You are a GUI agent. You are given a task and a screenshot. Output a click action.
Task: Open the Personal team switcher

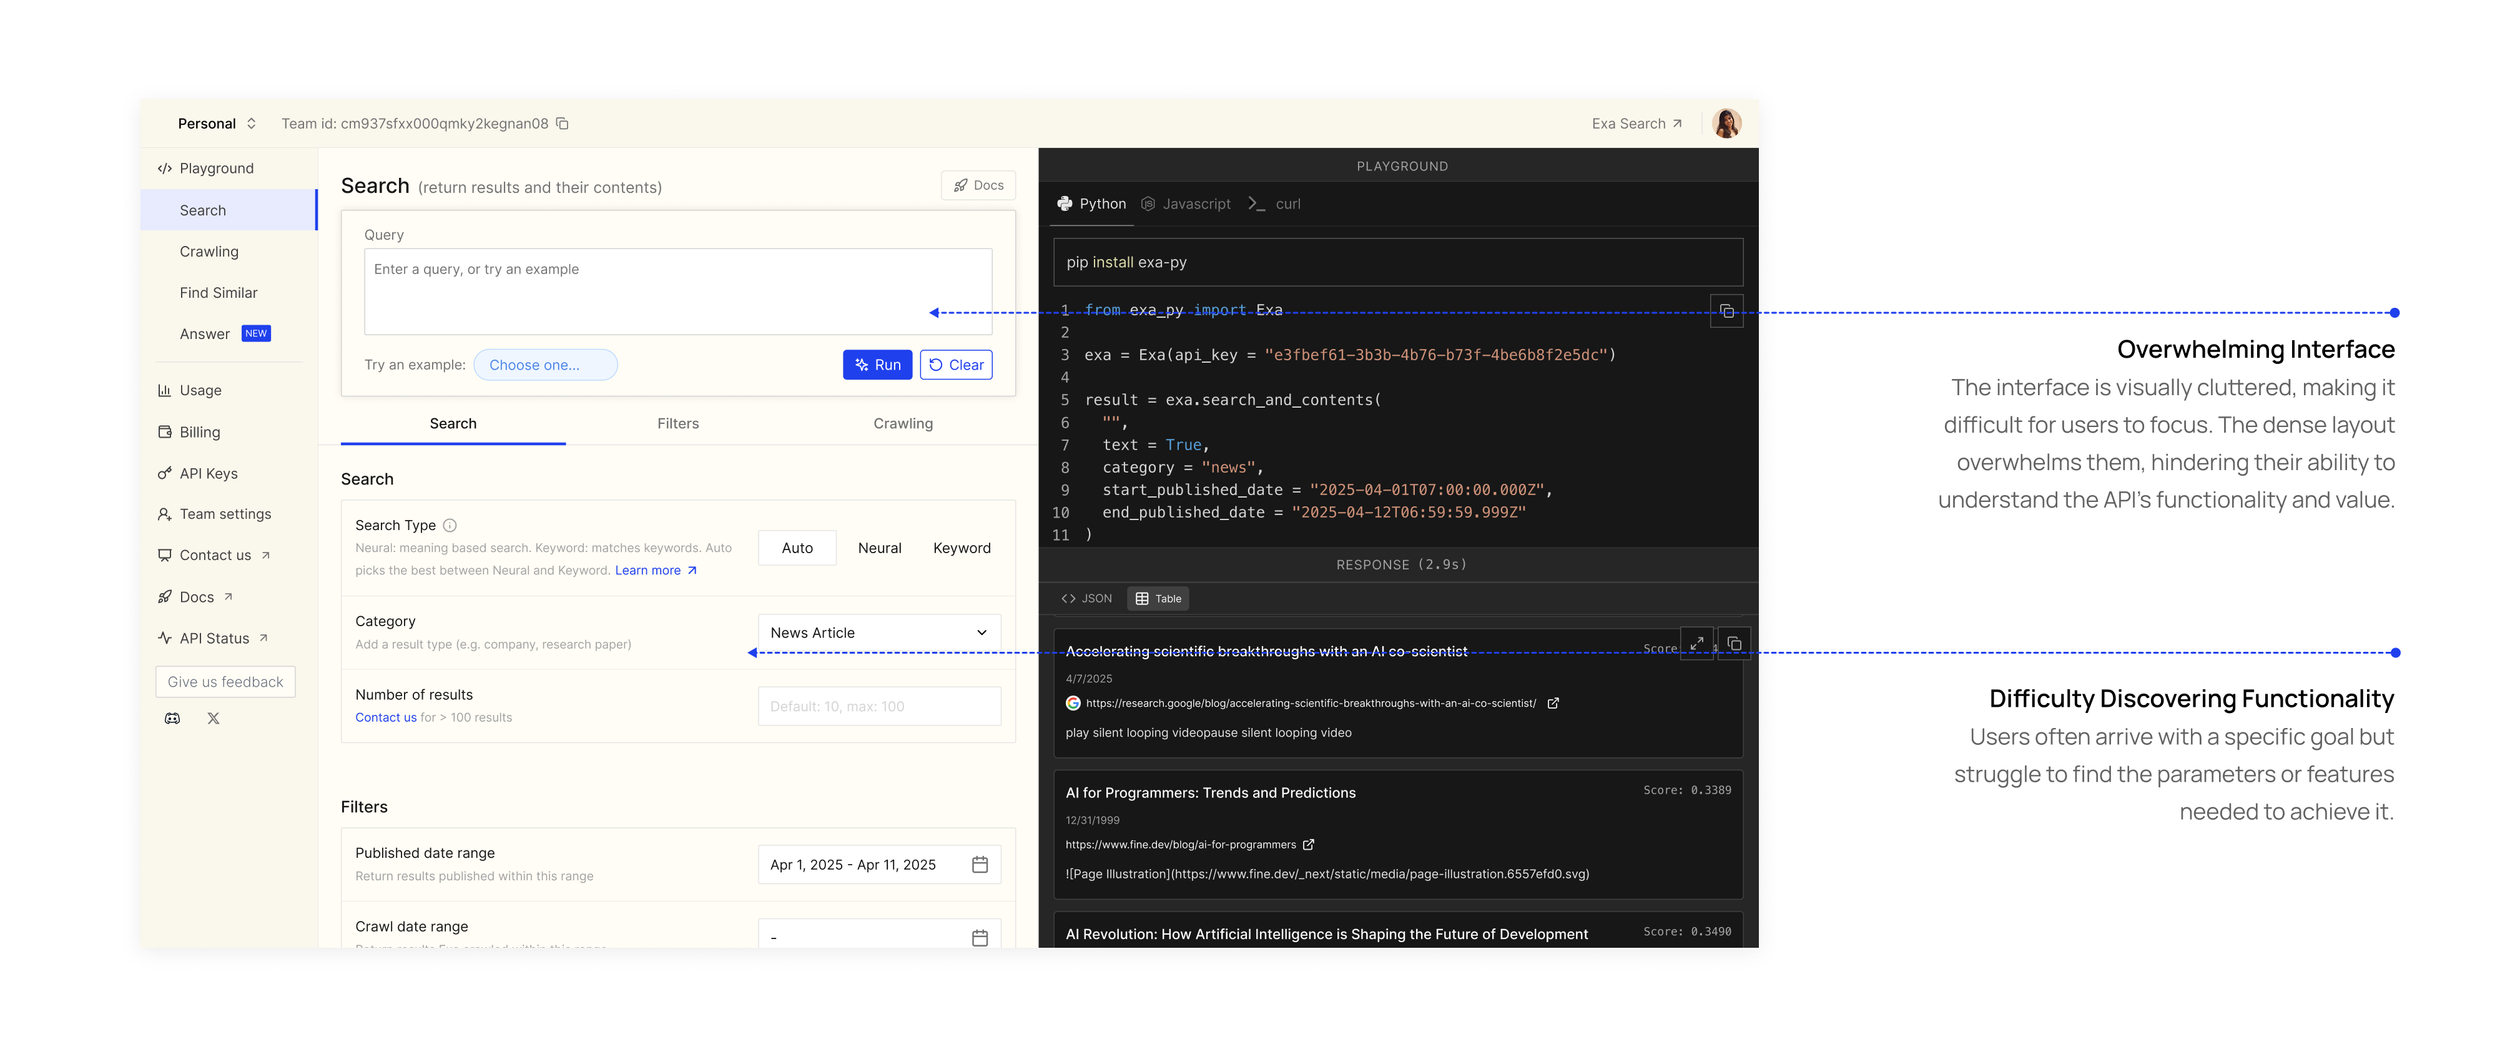(217, 124)
